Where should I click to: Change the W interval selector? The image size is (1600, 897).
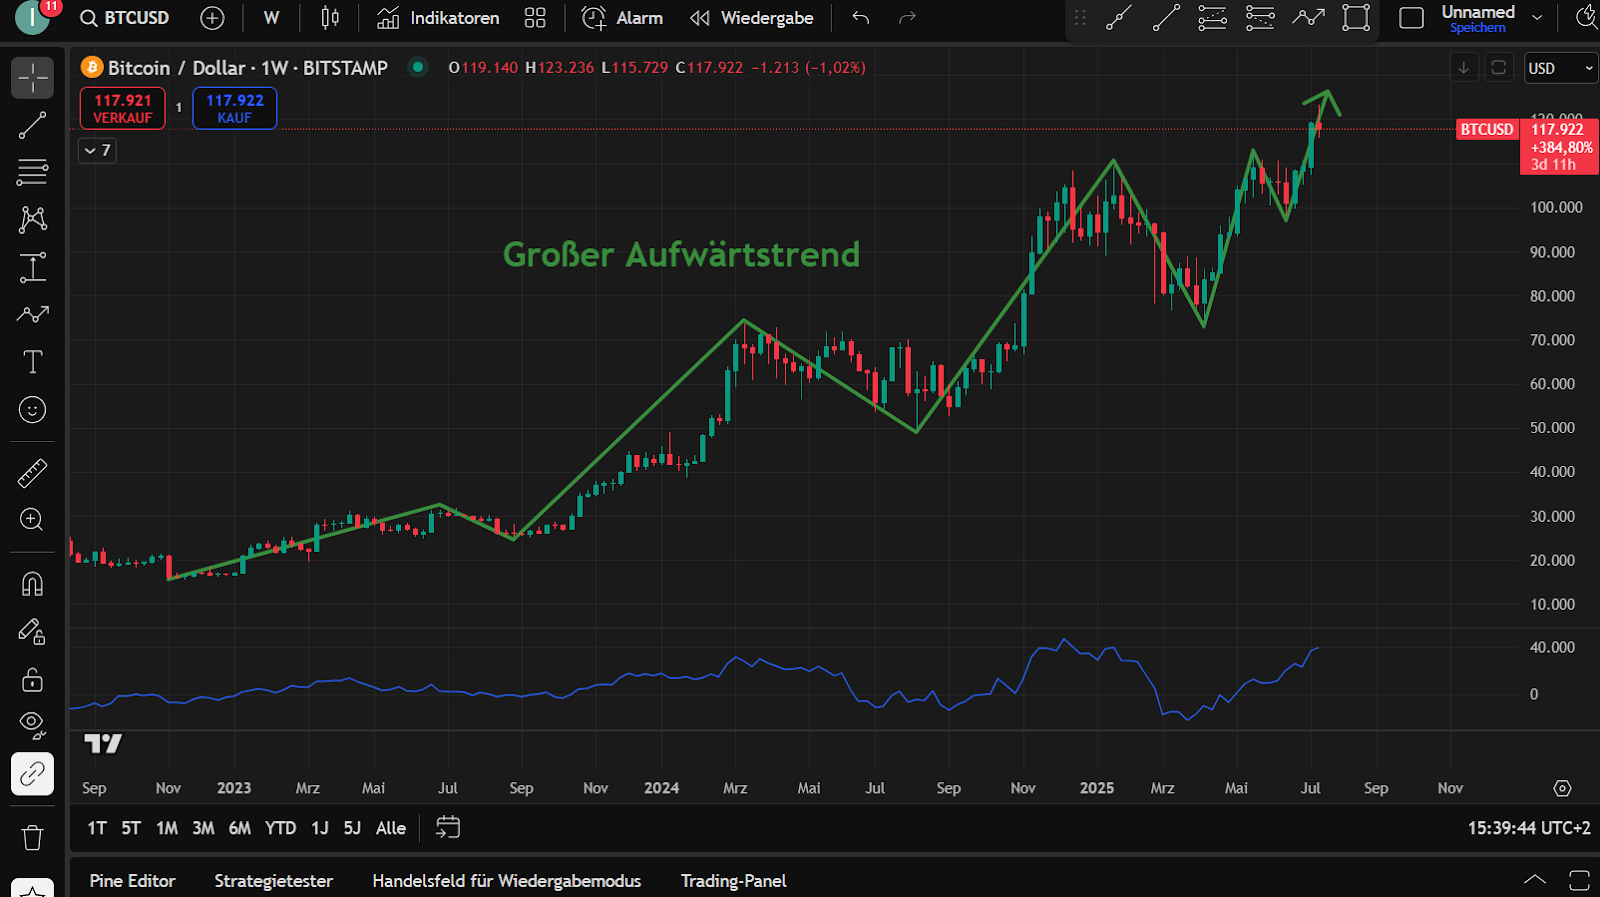click(271, 18)
